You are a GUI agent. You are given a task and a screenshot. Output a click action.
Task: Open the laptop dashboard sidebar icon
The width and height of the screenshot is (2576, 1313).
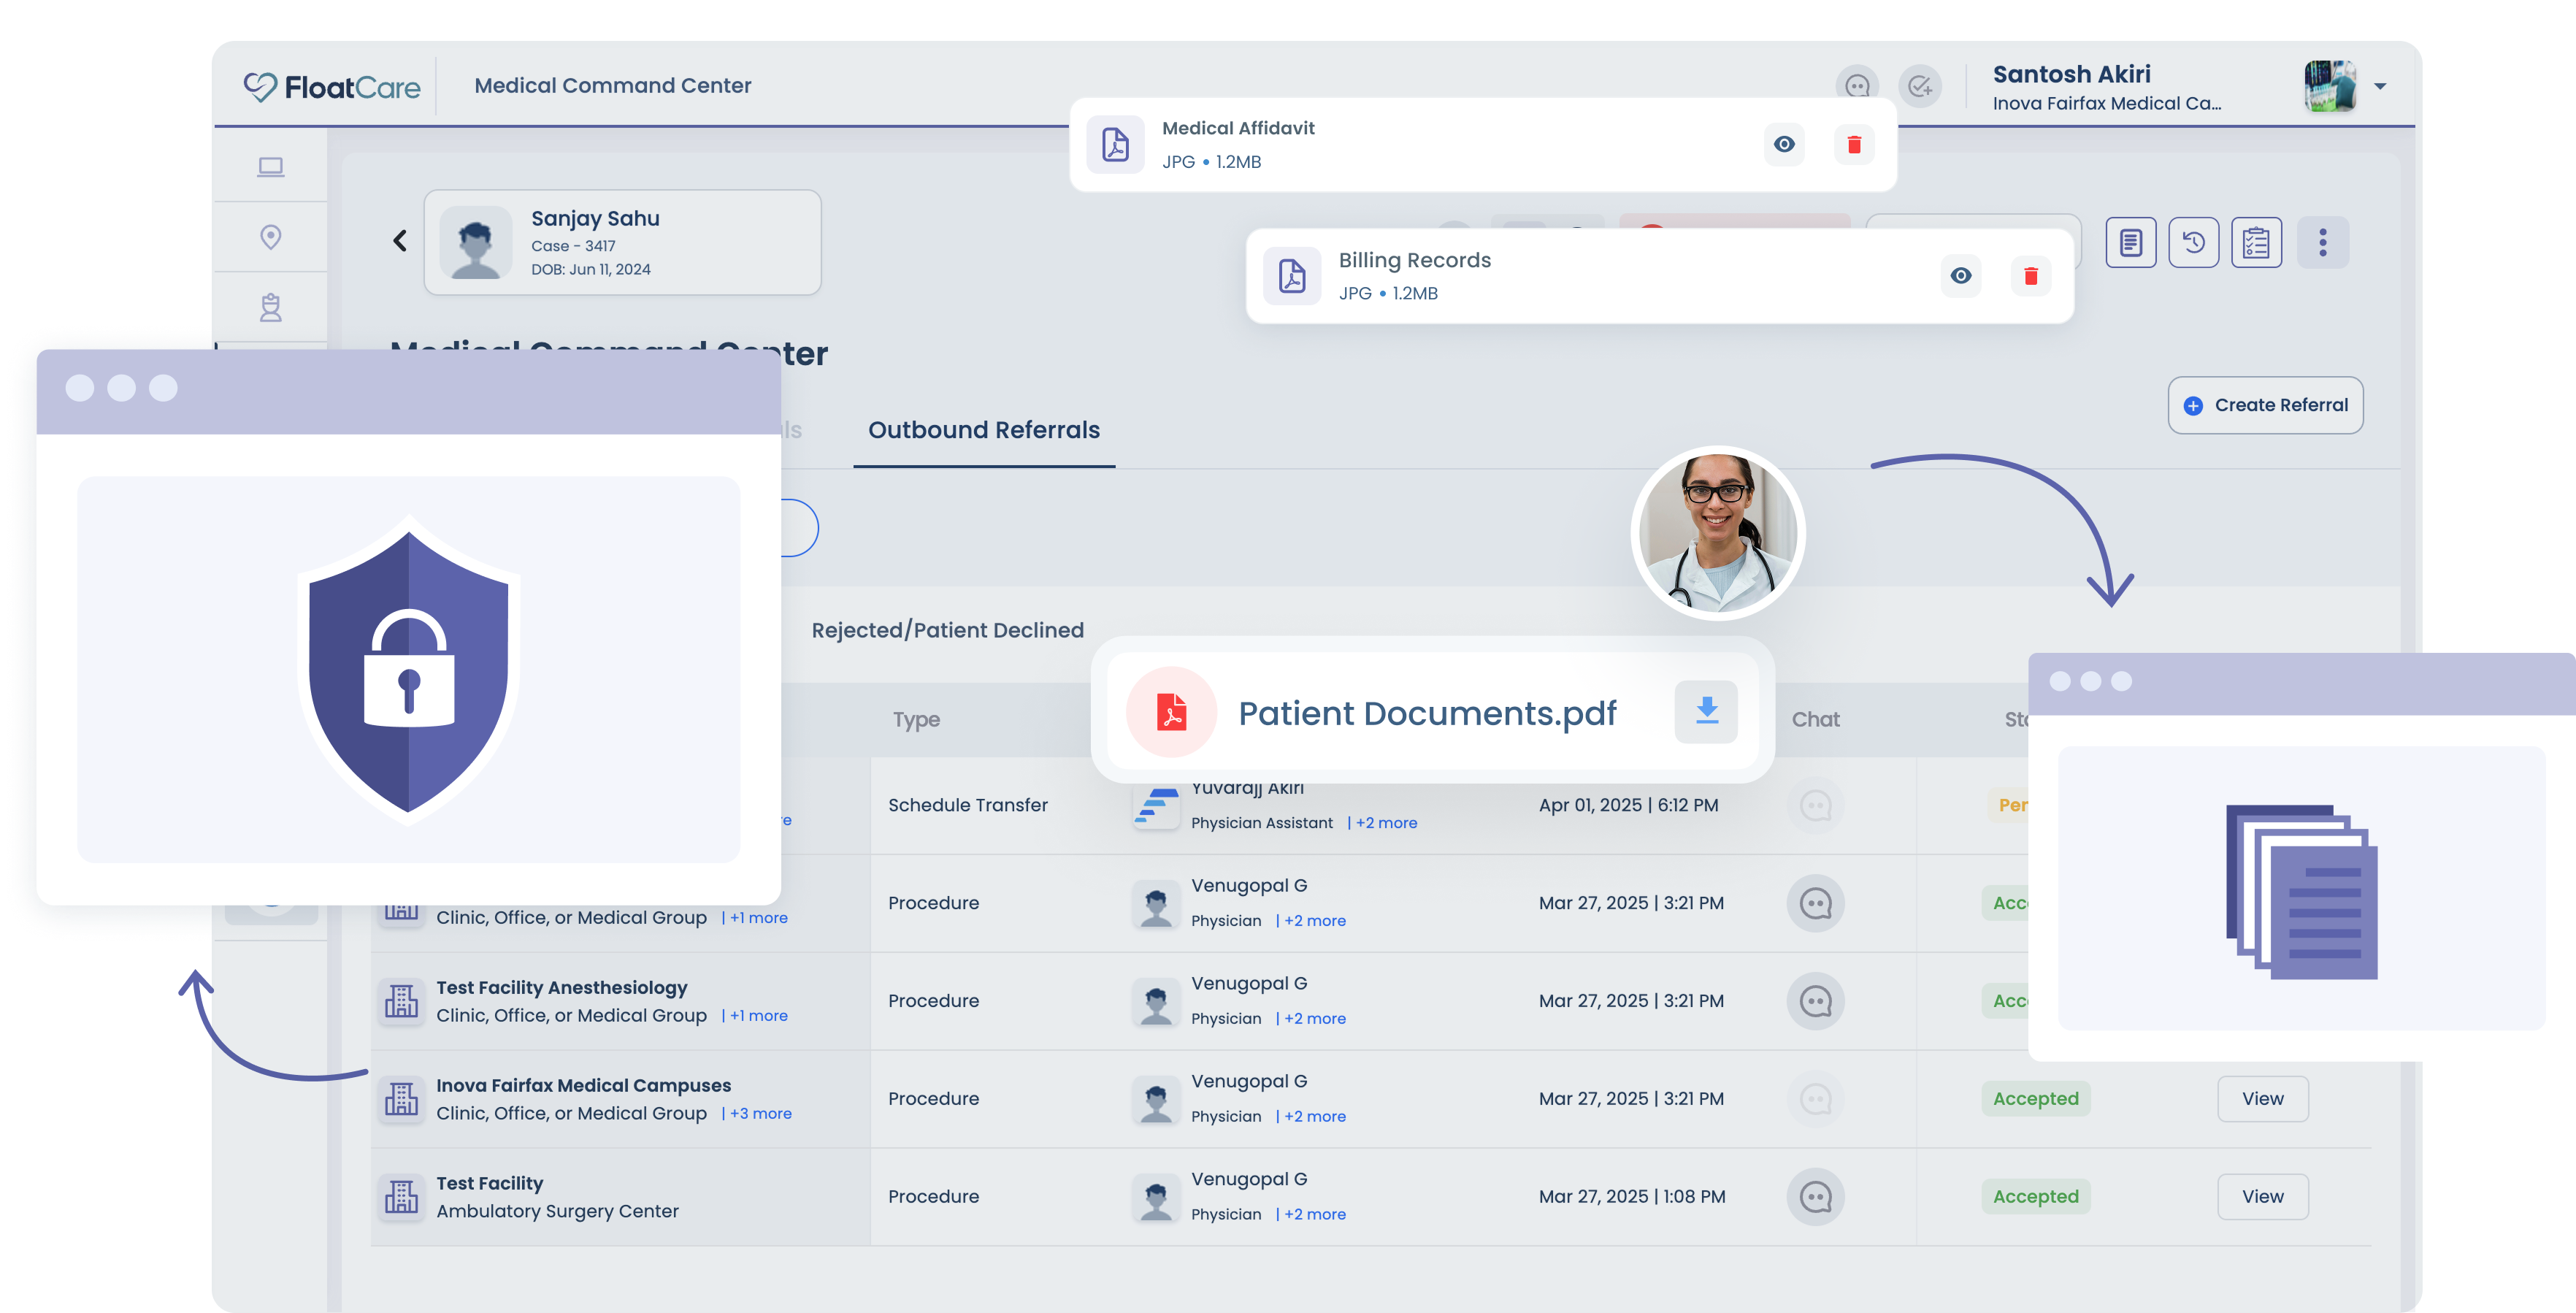(270, 166)
